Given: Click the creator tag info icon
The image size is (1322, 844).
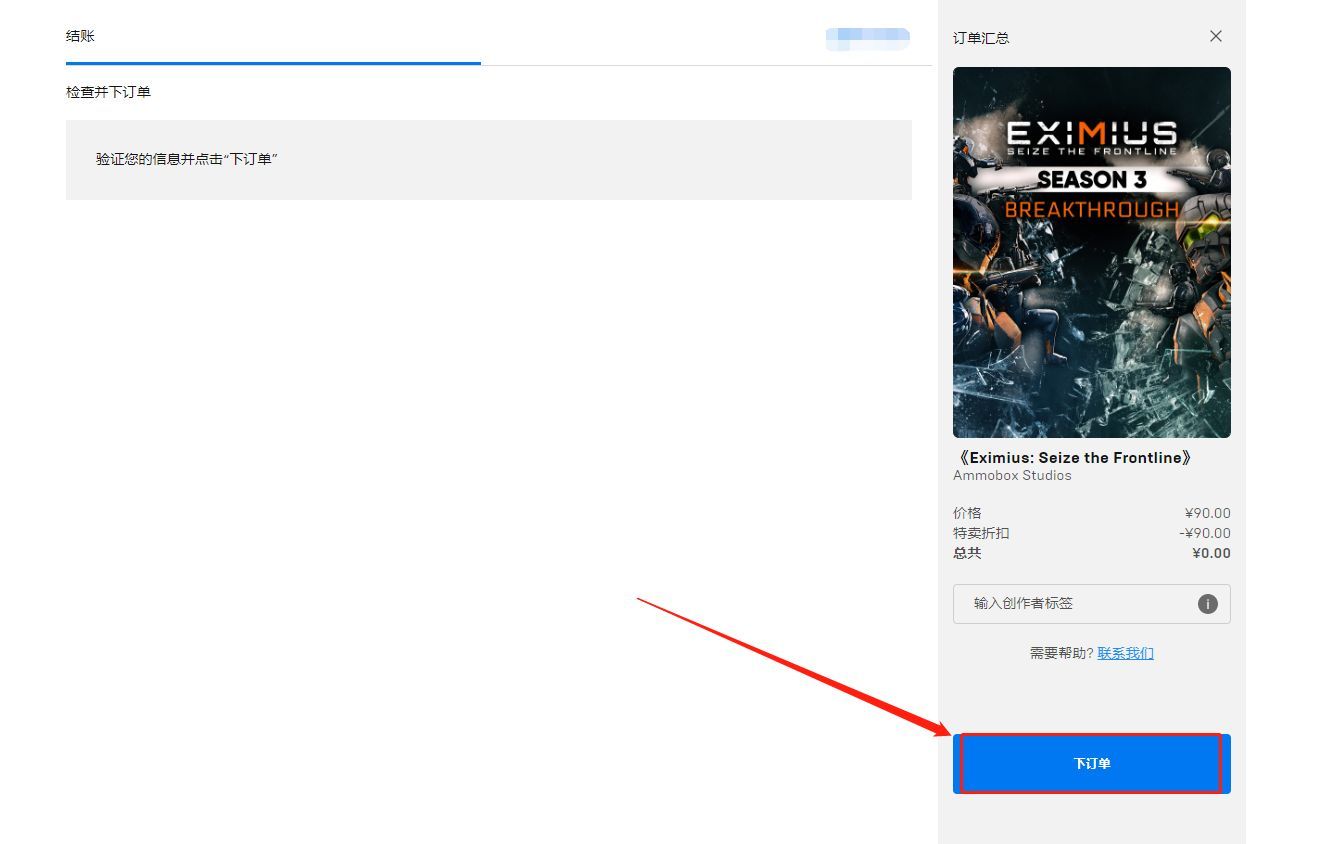Looking at the screenshot, I should pyautogui.click(x=1207, y=604).
